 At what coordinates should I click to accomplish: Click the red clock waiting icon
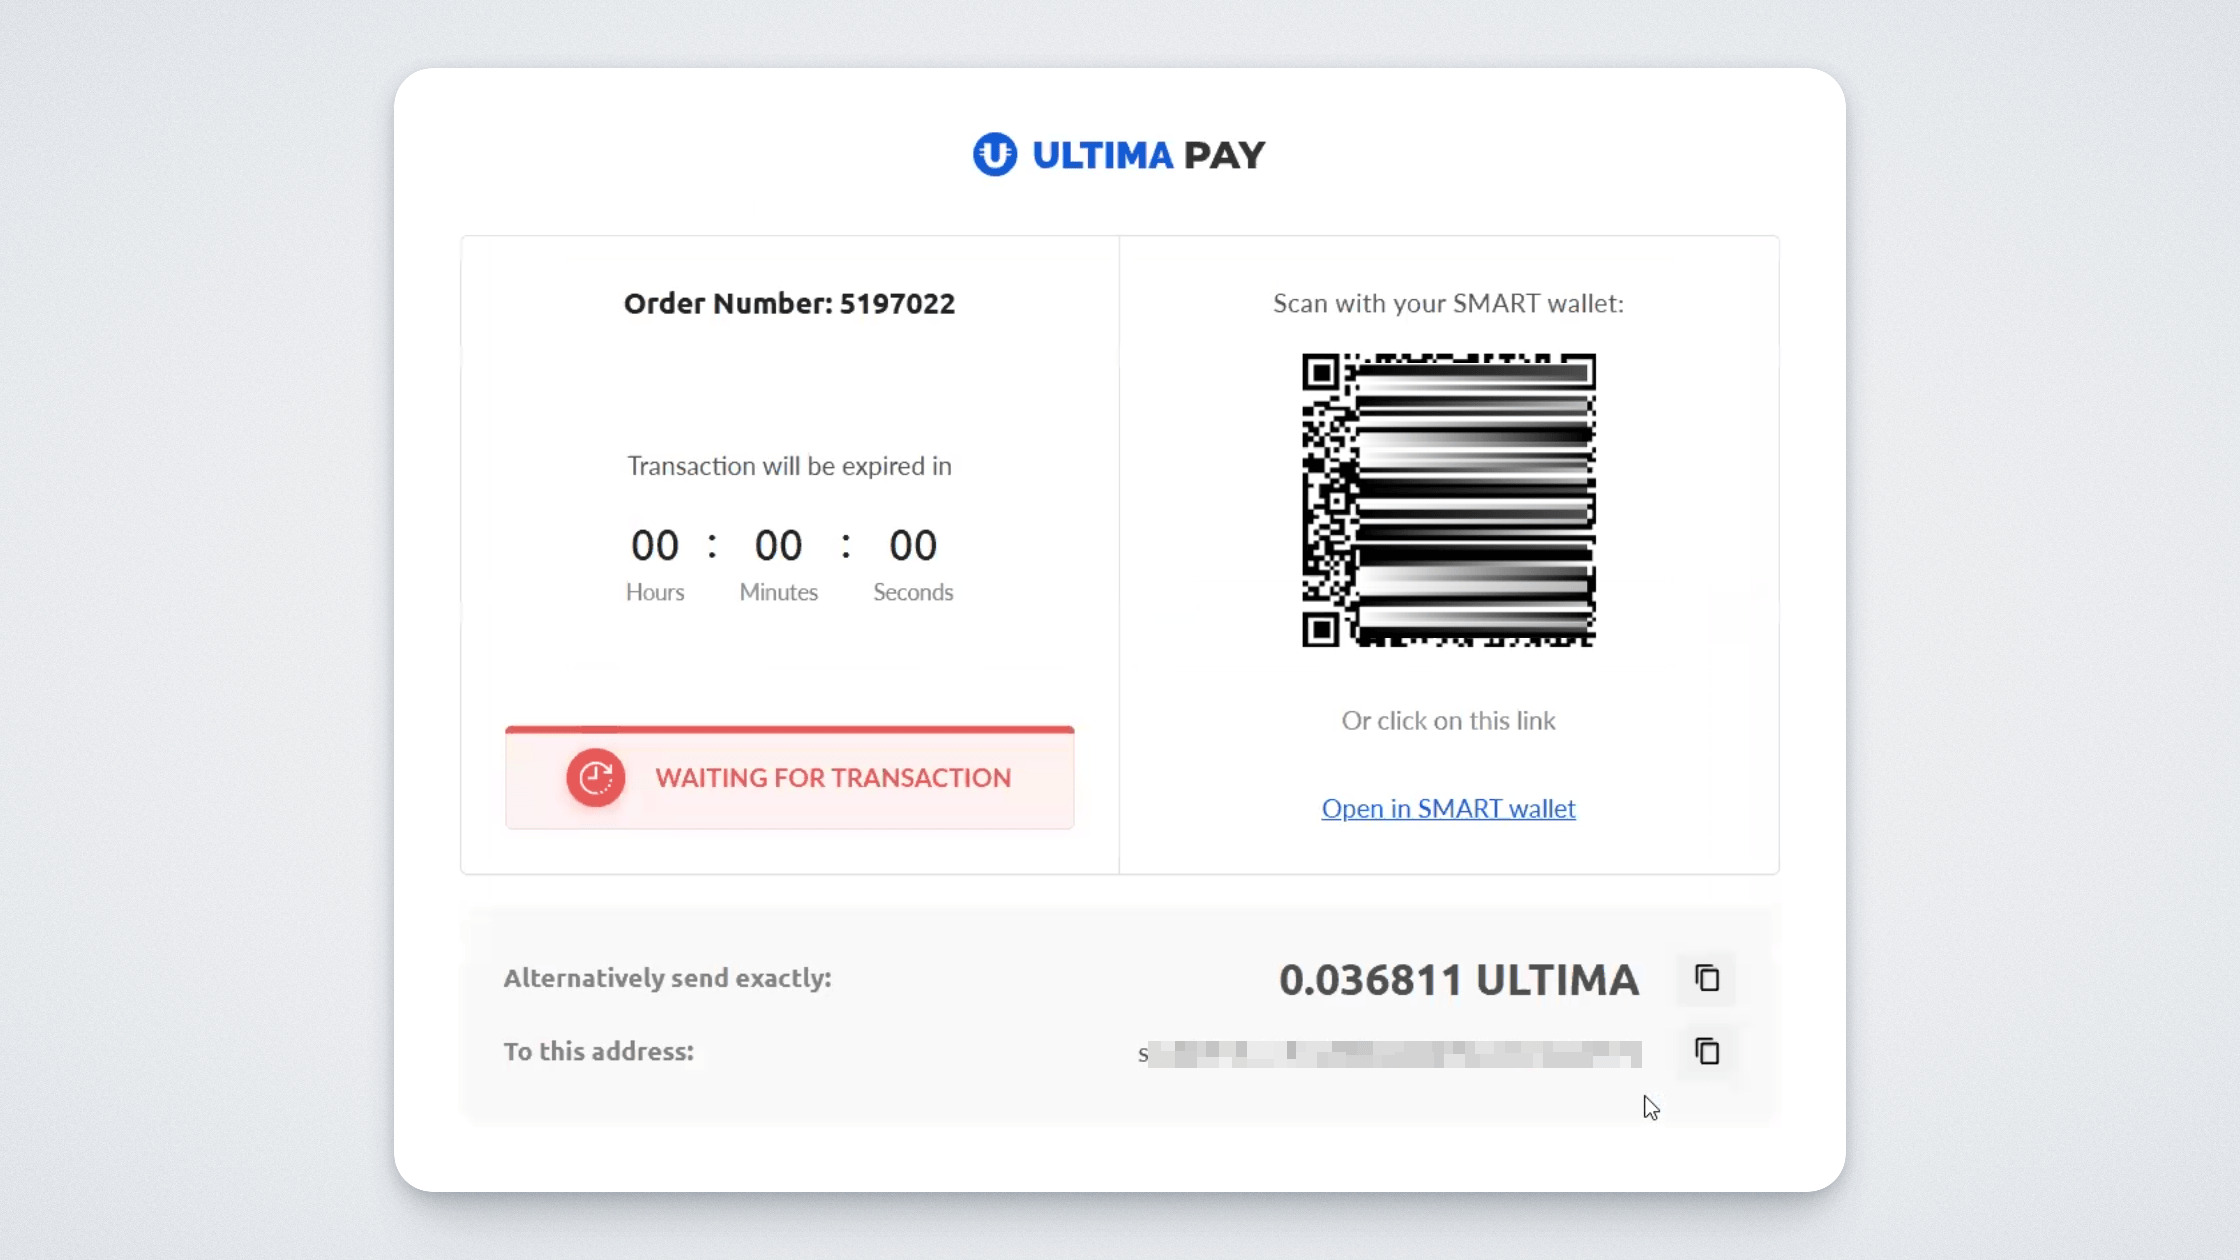click(596, 778)
